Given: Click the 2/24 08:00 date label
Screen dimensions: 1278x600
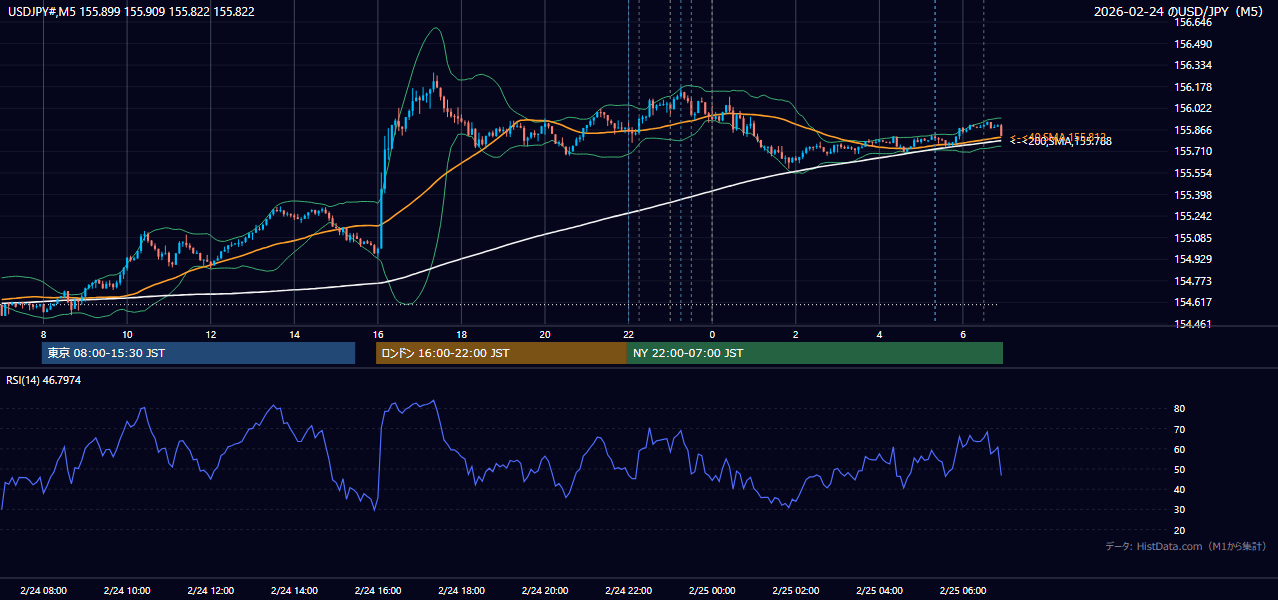Looking at the screenshot, I should click(x=43, y=591).
